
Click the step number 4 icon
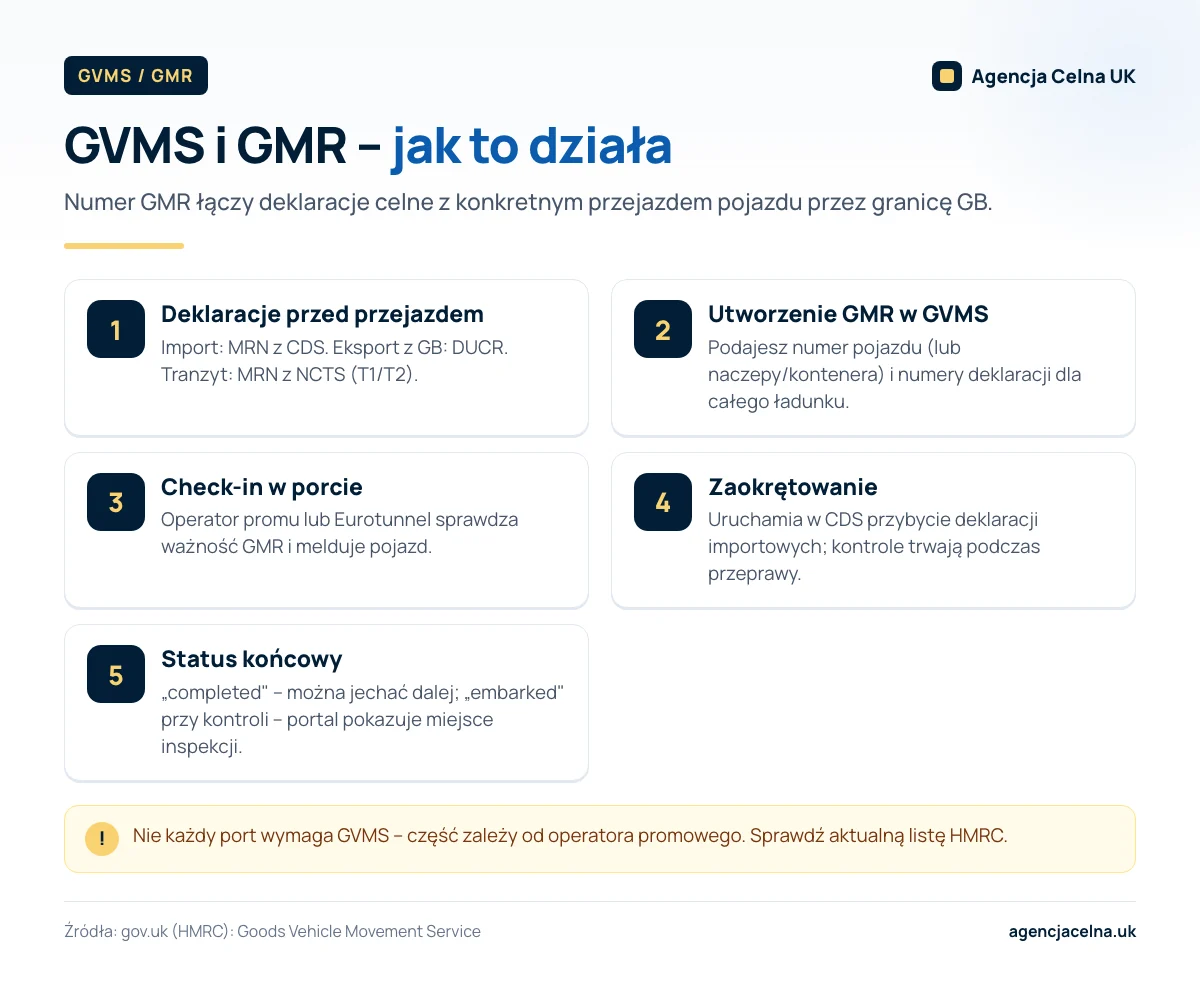[663, 502]
